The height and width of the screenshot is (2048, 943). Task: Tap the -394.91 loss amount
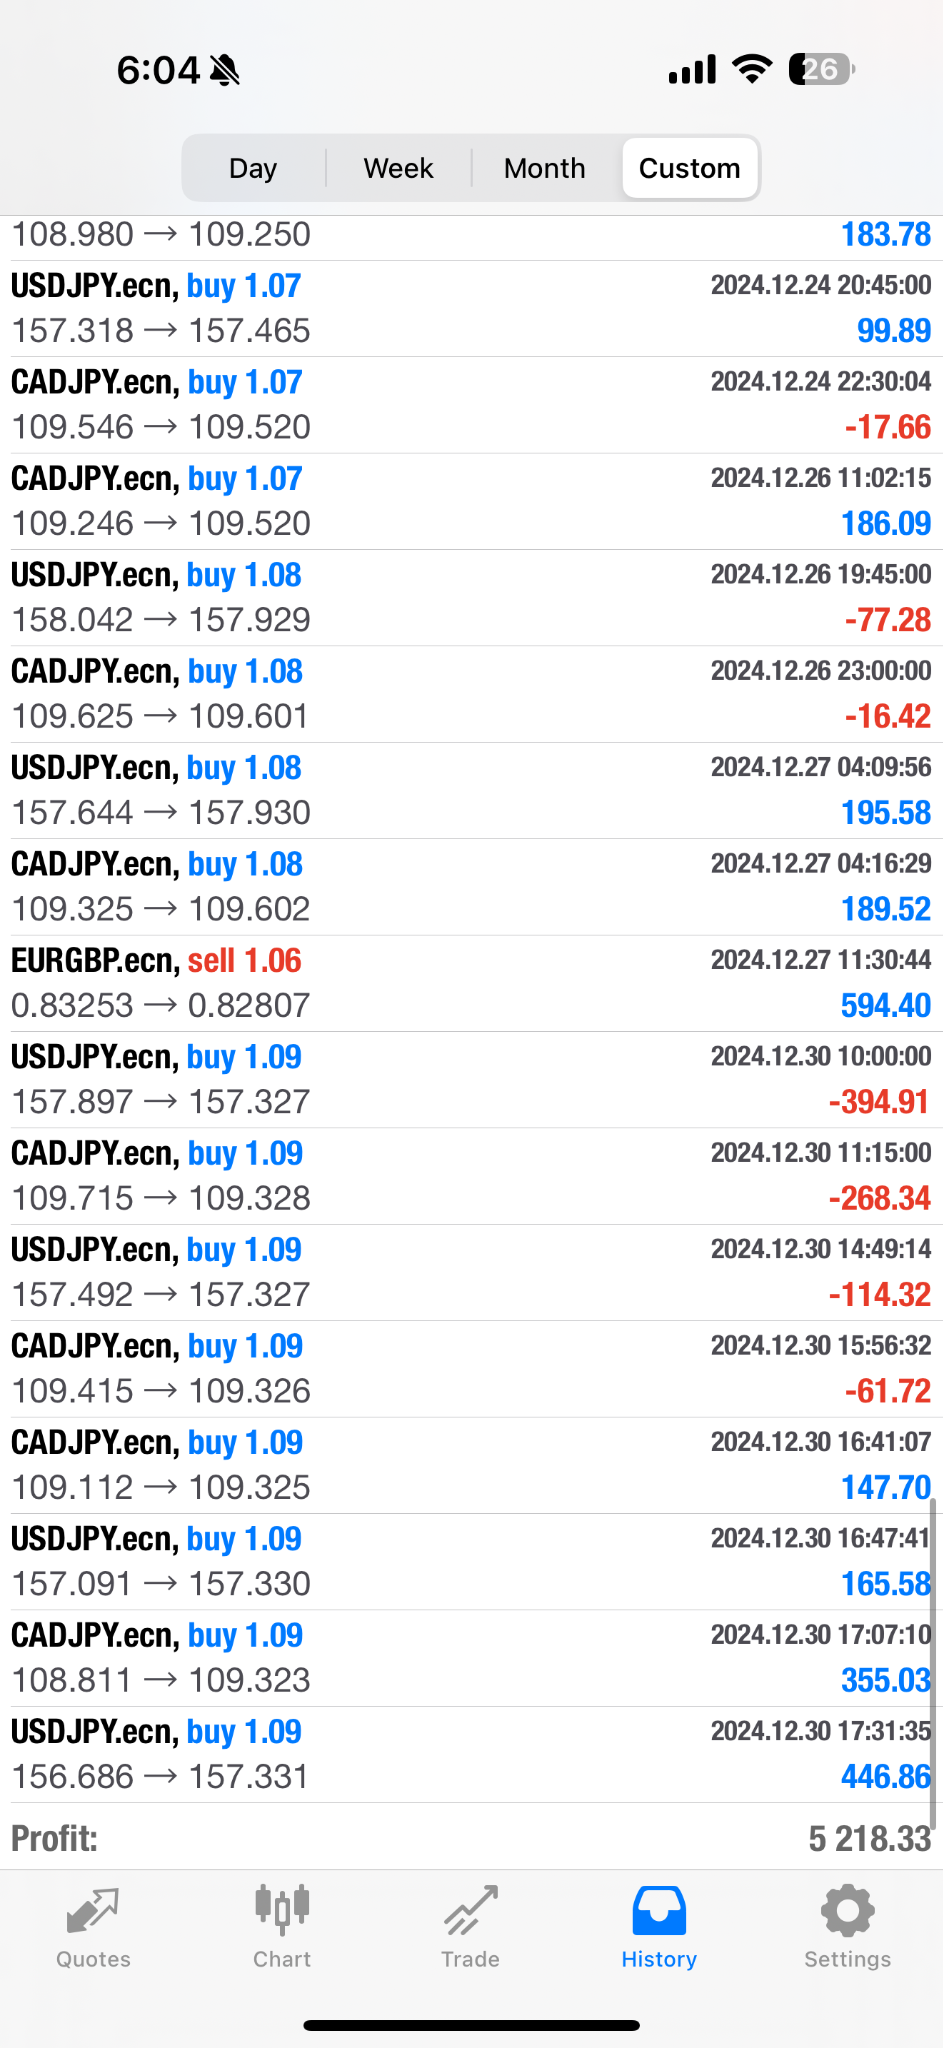point(879,1102)
